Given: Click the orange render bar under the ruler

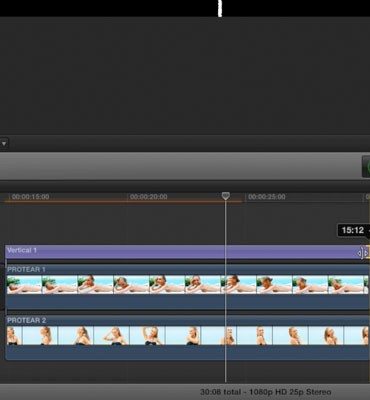Looking at the screenshot, I should click(x=123, y=202).
